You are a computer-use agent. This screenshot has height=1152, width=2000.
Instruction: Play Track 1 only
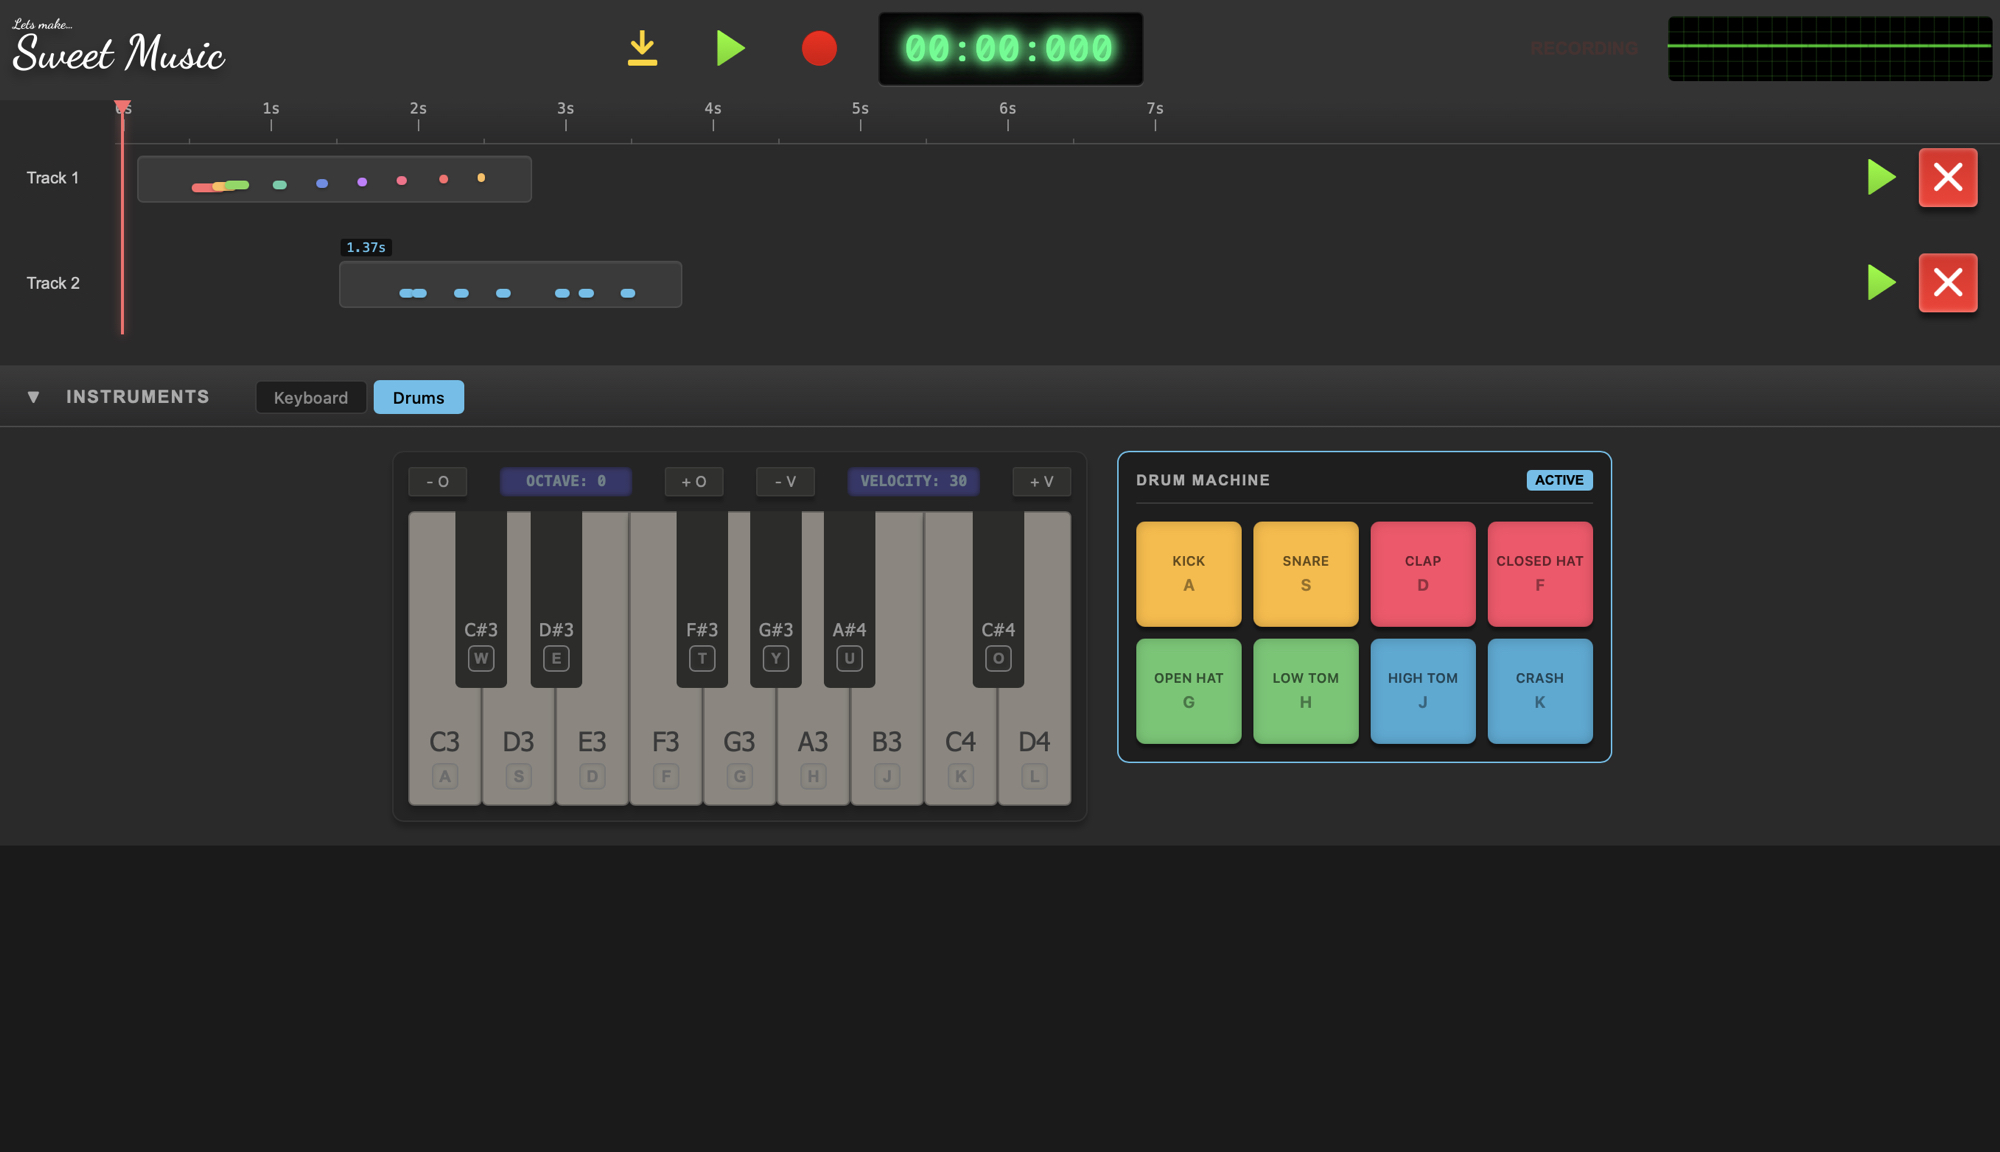point(1881,178)
